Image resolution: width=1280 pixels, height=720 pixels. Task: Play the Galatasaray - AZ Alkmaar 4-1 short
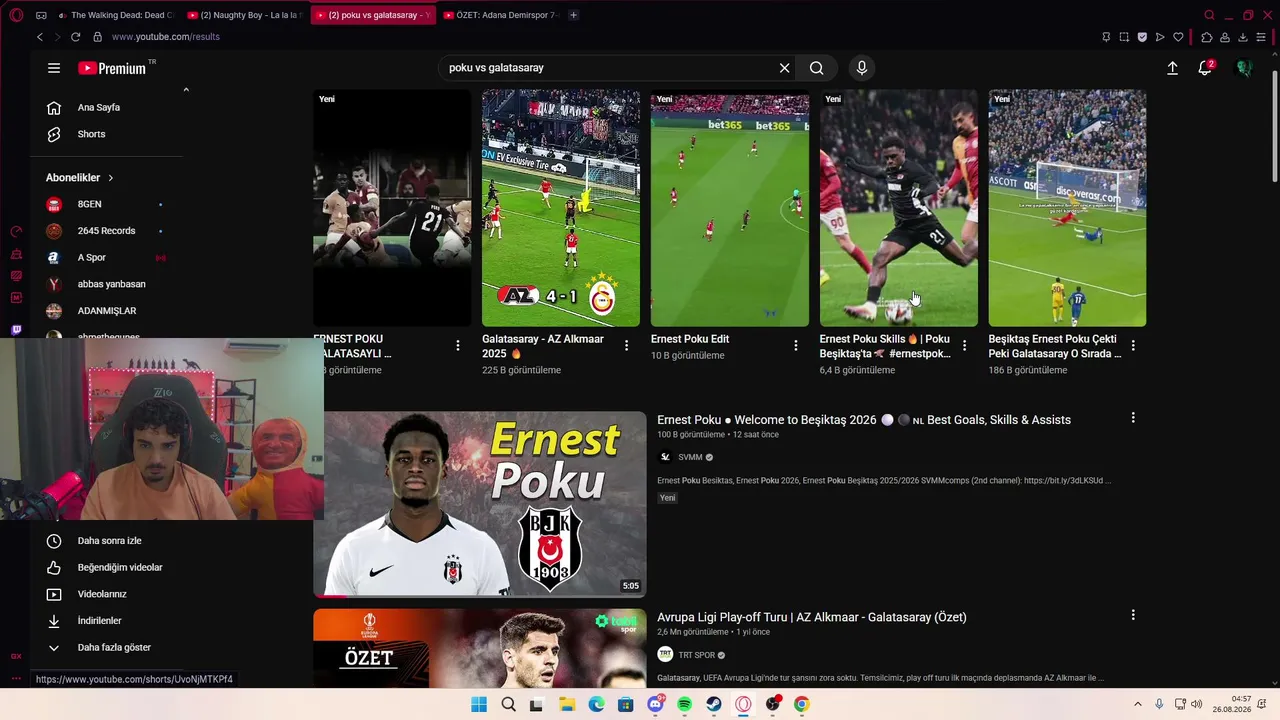coord(561,208)
